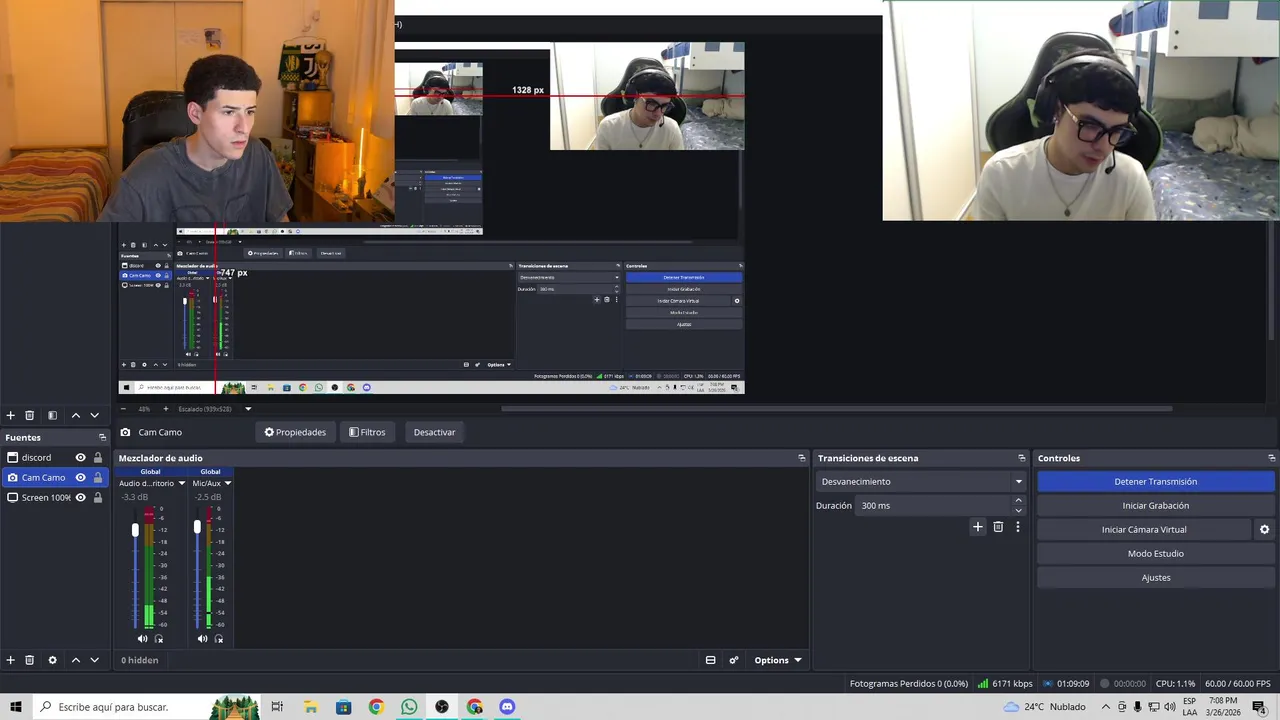Image resolution: width=1280 pixels, height=720 pixels.
Task: Move scene down with scenes toolbar arrow
Action: tap(95, 415)
